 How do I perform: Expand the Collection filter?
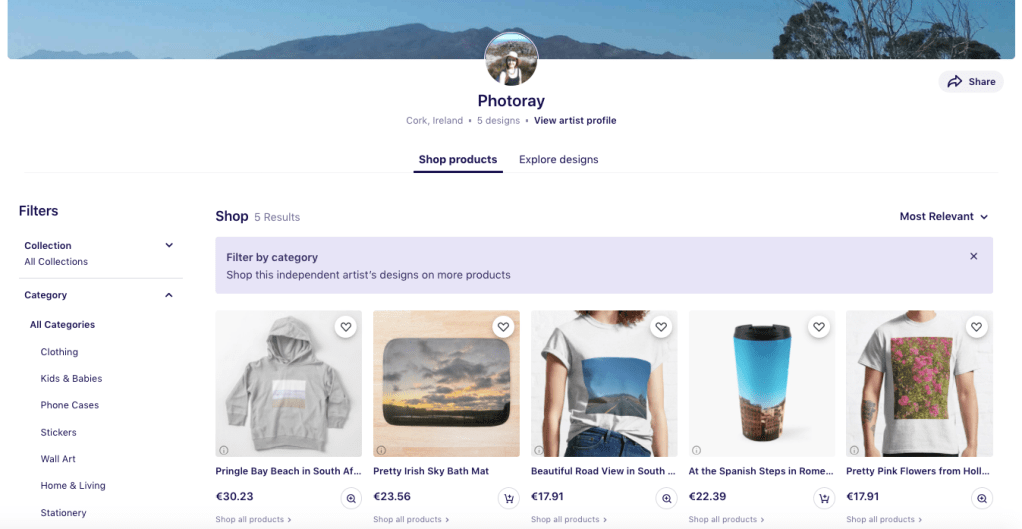(x=169, y=245)
